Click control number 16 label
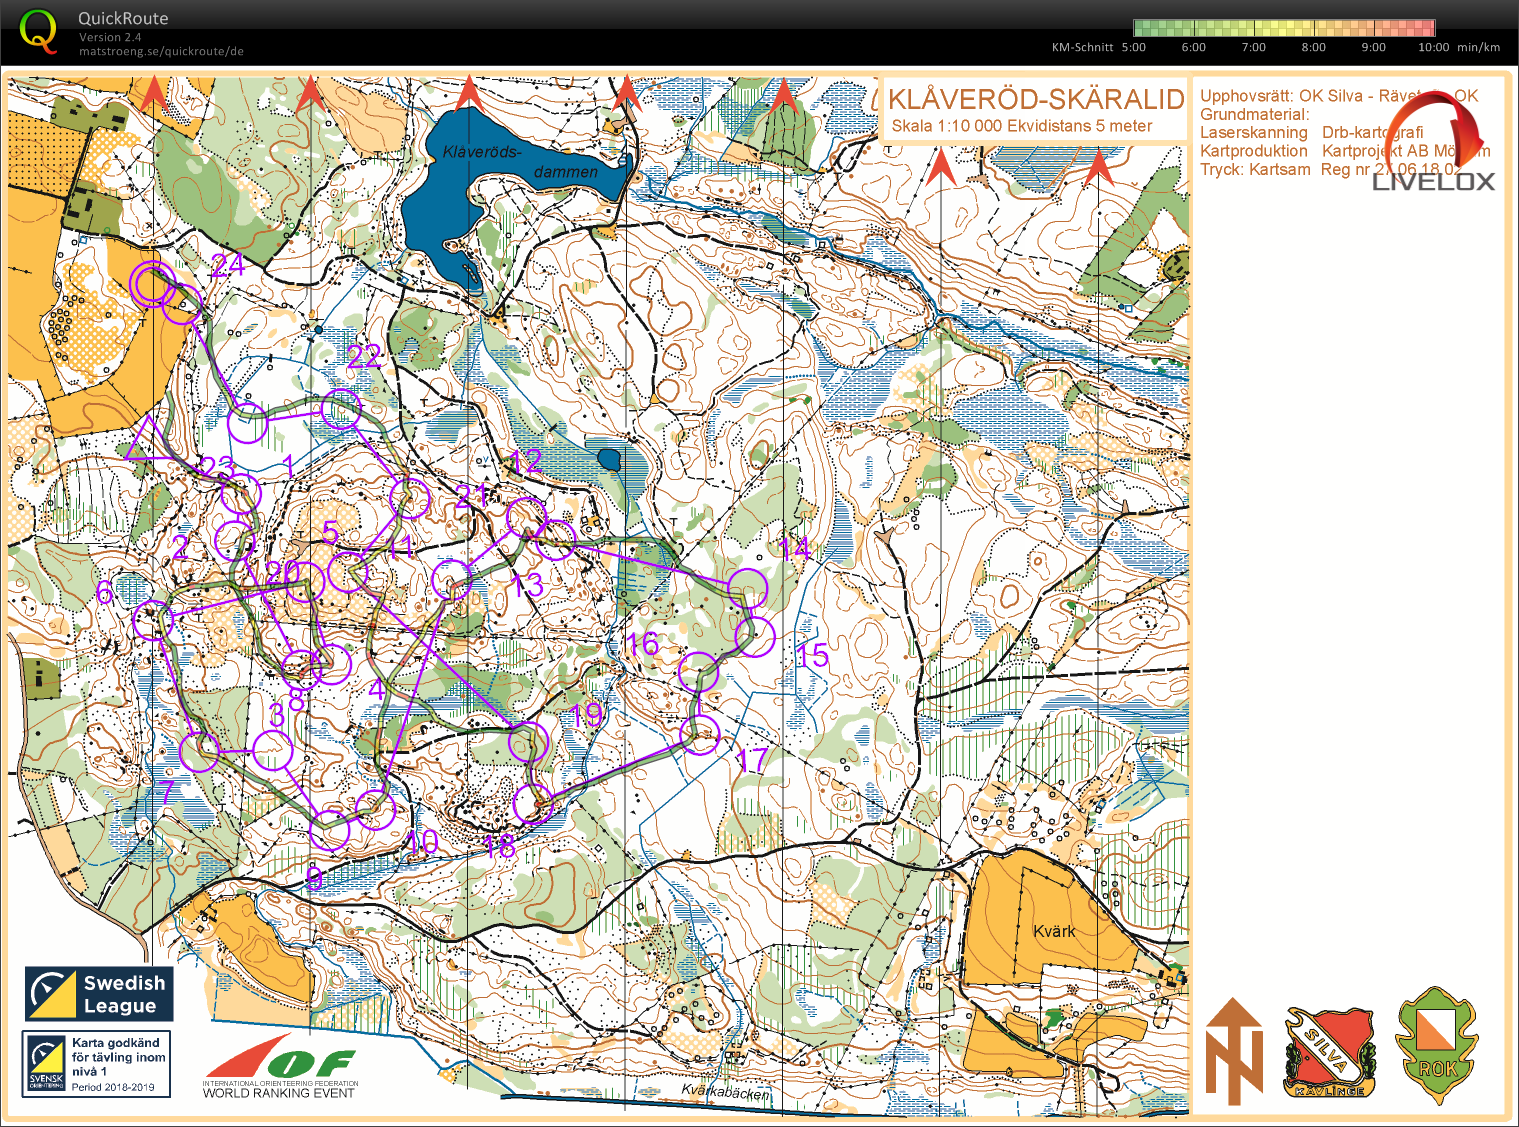Viewport: 1519px width, 1127px height. click(642, 643)
